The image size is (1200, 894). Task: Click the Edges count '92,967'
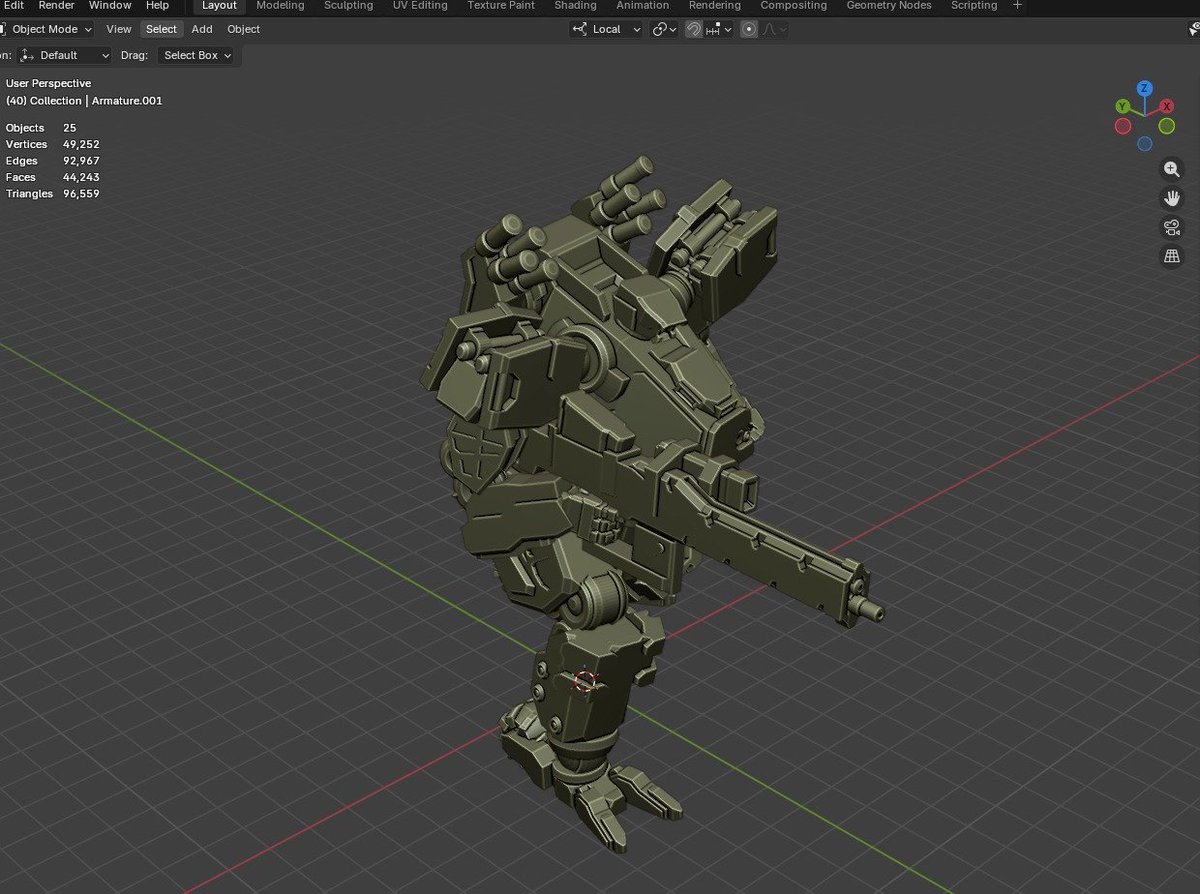tap(81, 161)
